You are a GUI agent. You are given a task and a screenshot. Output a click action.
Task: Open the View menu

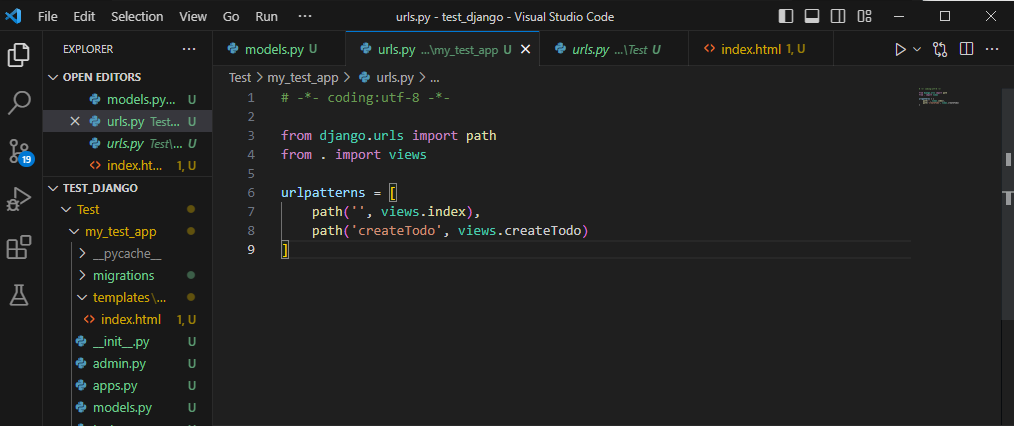pos(193,17)
